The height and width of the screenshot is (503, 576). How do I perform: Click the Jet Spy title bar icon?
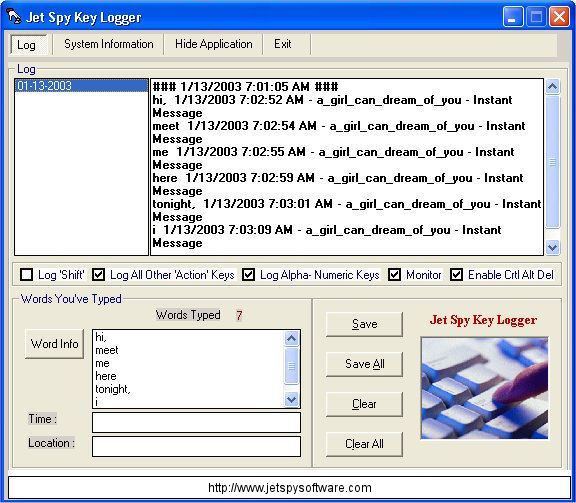point(14,17)
